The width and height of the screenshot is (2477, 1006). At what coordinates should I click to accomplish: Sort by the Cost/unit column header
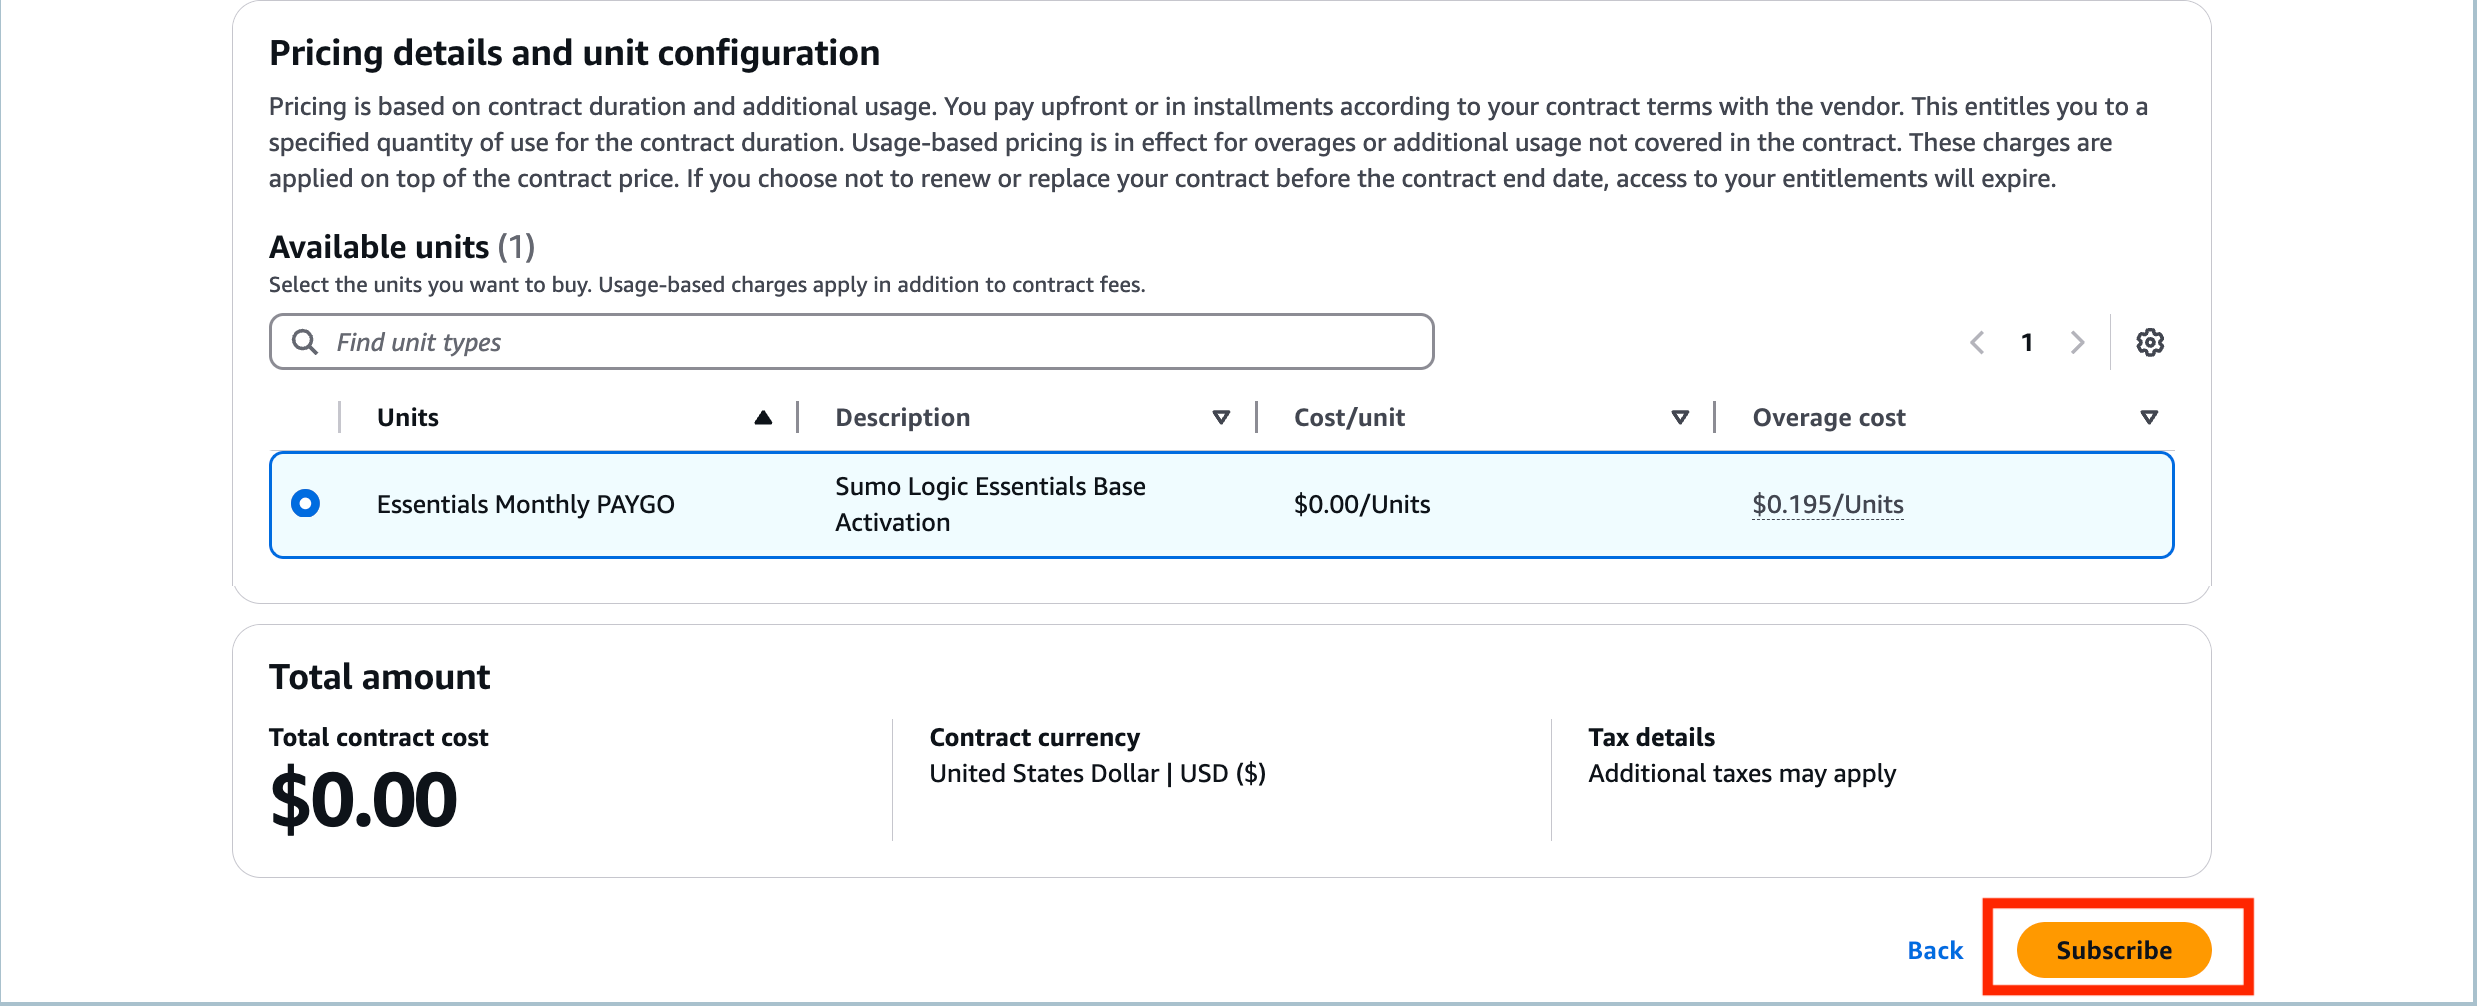1349,417
